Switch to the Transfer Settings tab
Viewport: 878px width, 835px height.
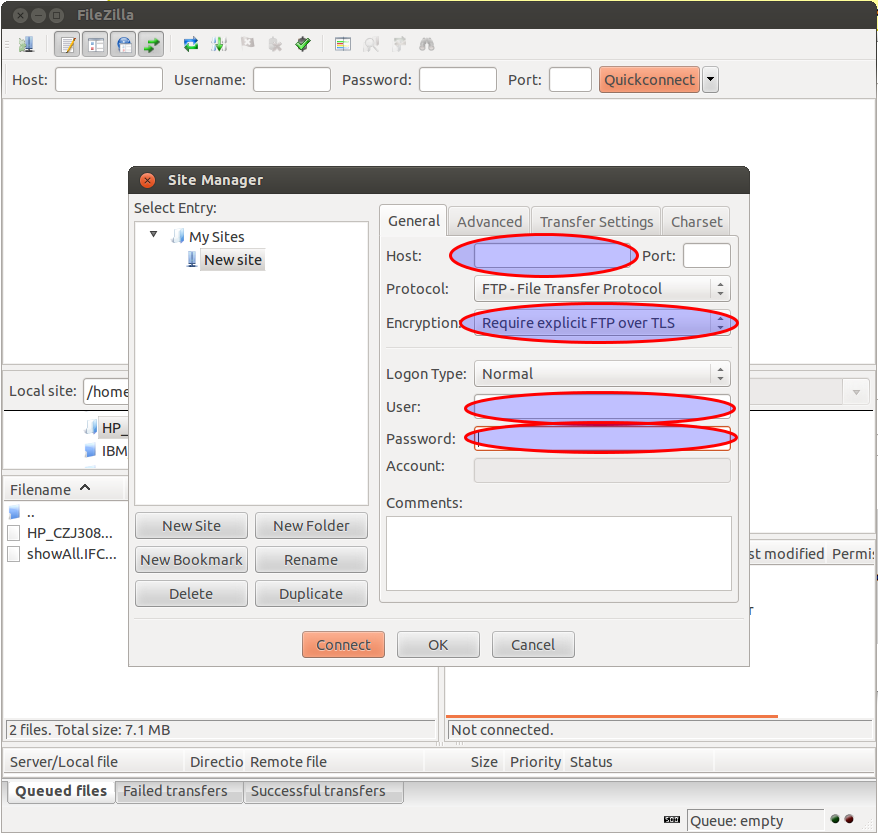point(596,222)
